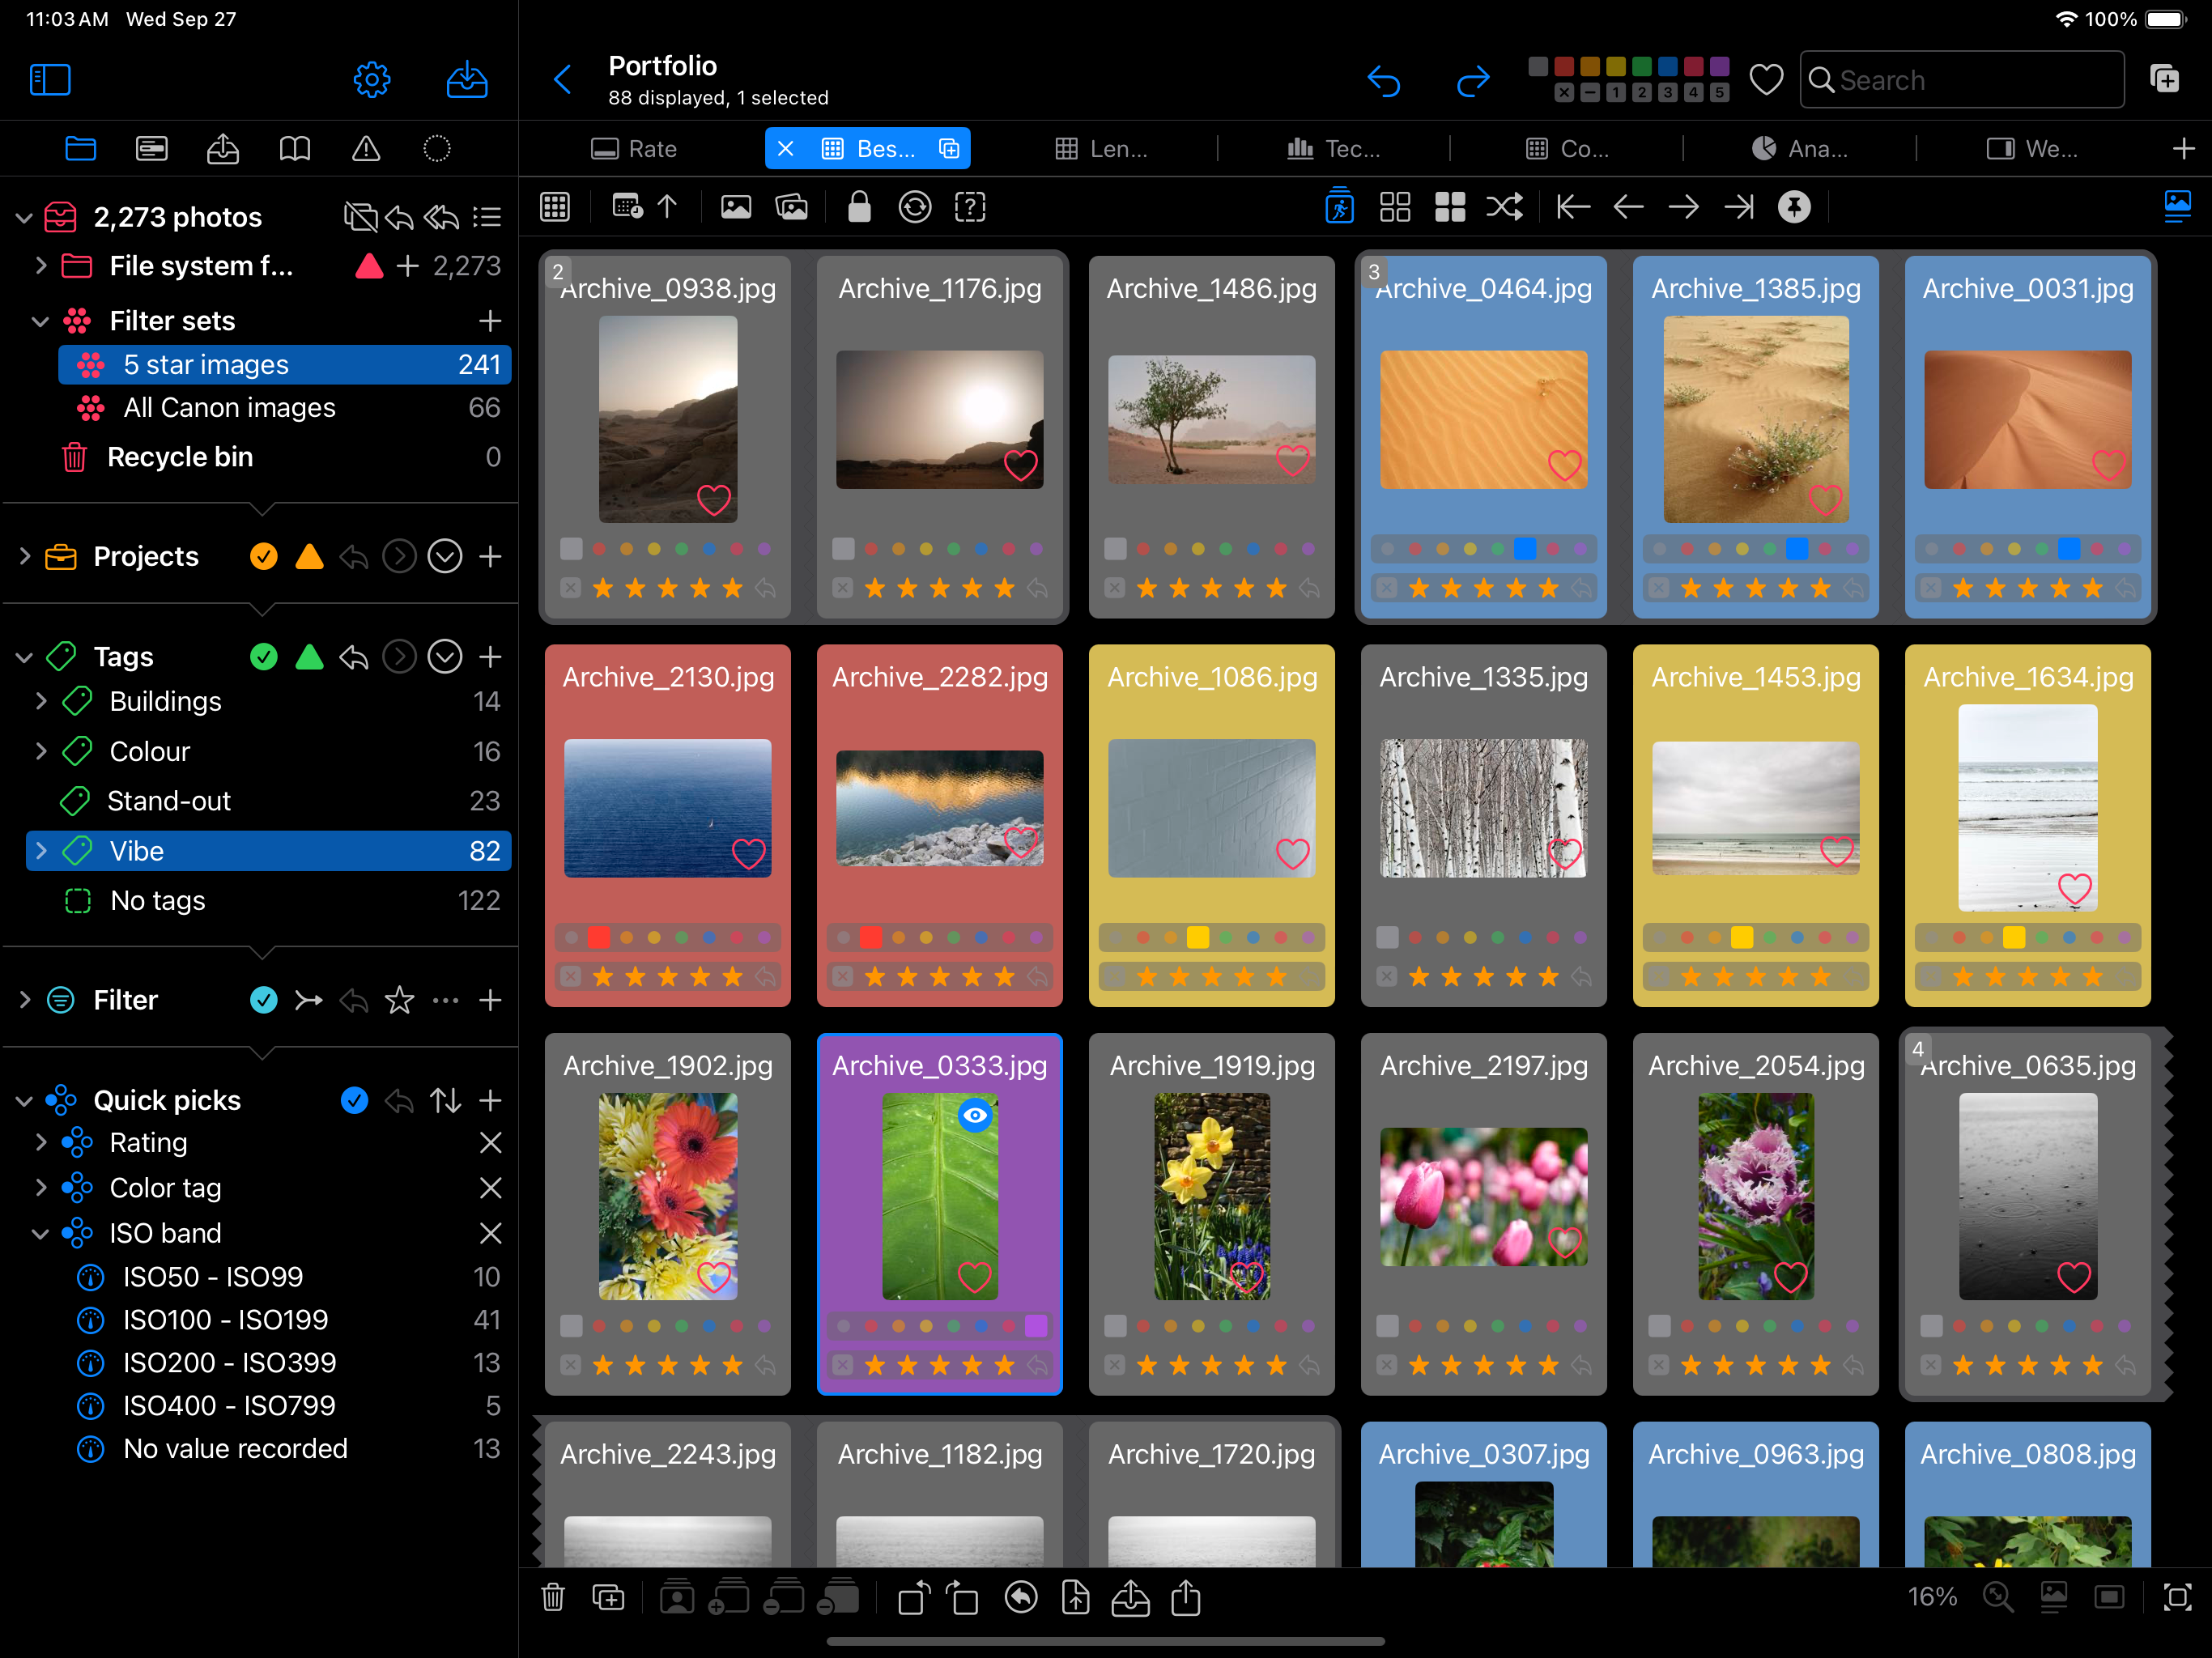Open the settings gear

point(371,80)
